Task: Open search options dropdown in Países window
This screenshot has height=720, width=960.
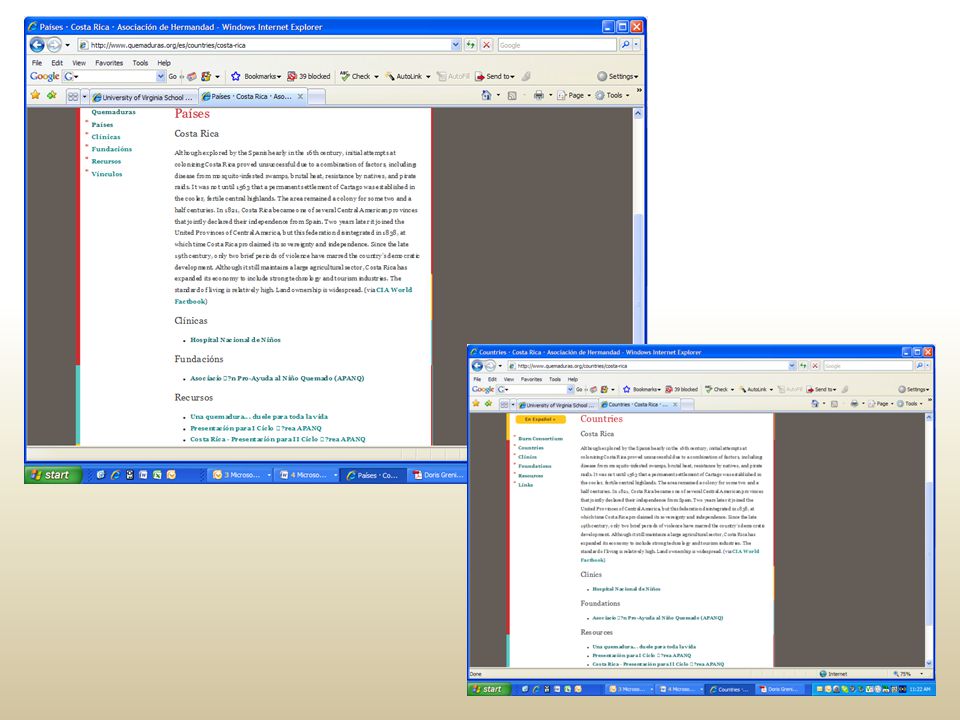Action: point(636,45)
